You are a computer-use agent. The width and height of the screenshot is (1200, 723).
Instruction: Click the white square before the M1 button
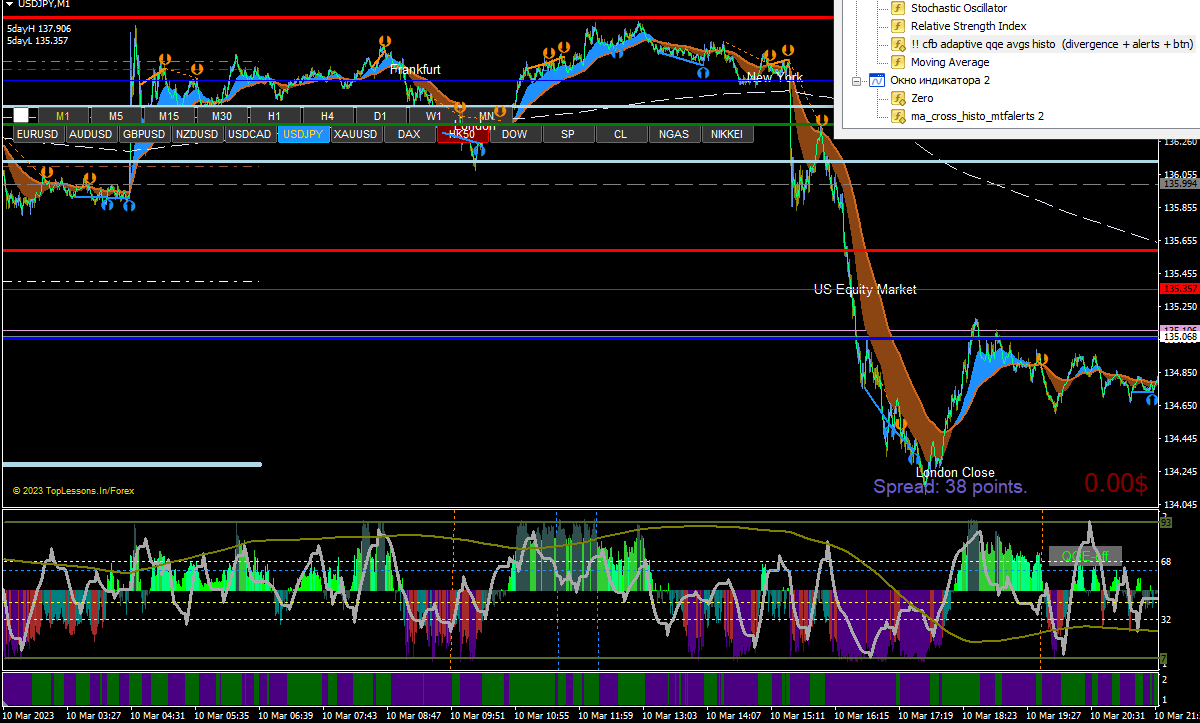[21, 115]
